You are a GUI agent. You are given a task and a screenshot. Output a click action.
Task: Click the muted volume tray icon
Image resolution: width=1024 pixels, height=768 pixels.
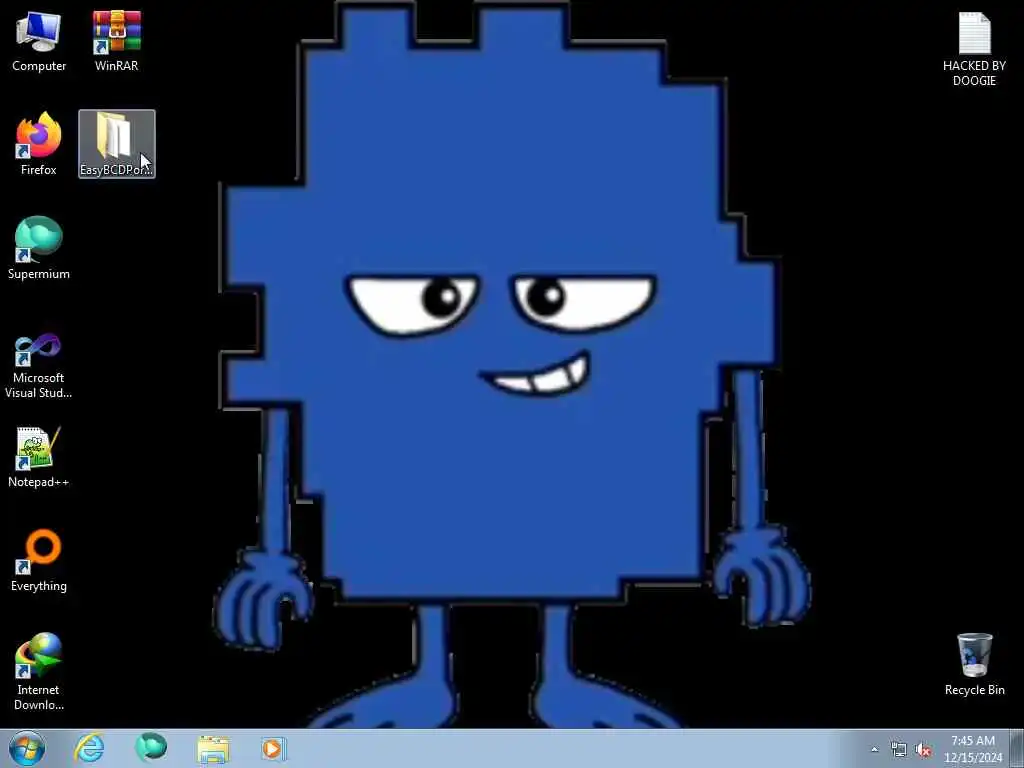click(x=923, y=750)
